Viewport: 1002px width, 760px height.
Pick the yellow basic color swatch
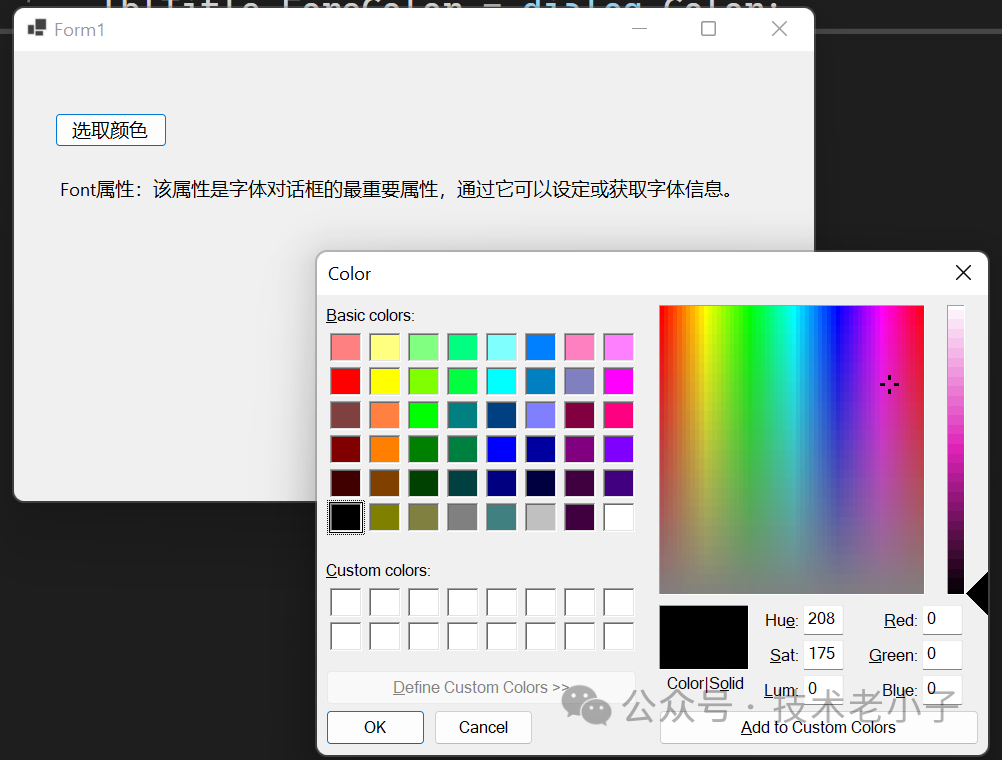click(384, 381)
